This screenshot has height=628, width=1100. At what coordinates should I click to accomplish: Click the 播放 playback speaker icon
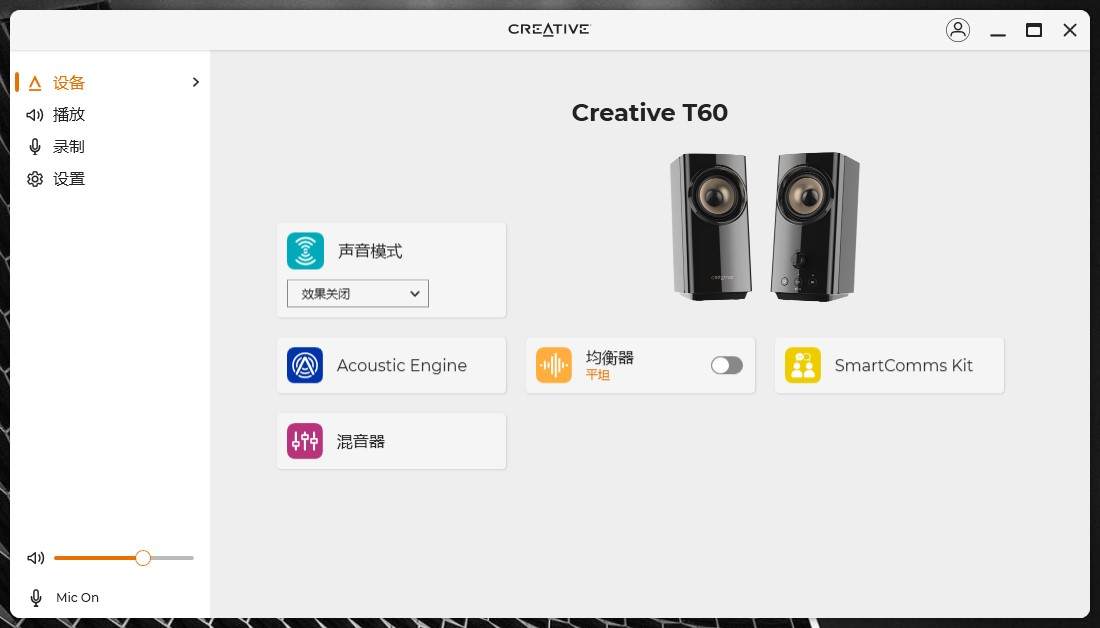(35, 114)
